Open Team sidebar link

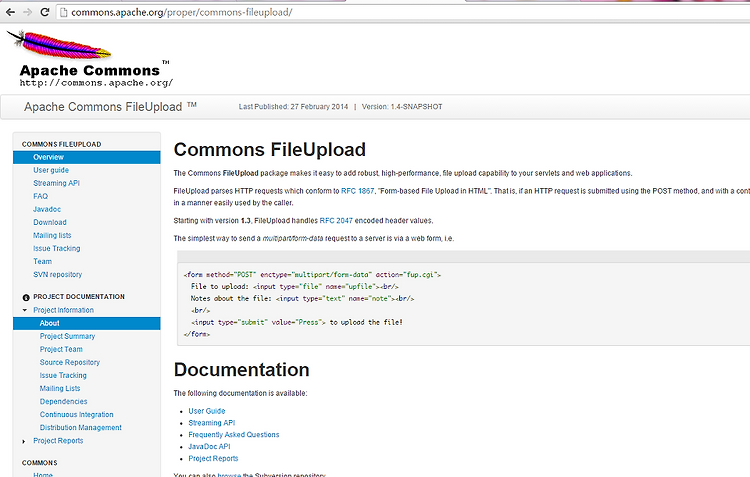(x=43, y=262)
